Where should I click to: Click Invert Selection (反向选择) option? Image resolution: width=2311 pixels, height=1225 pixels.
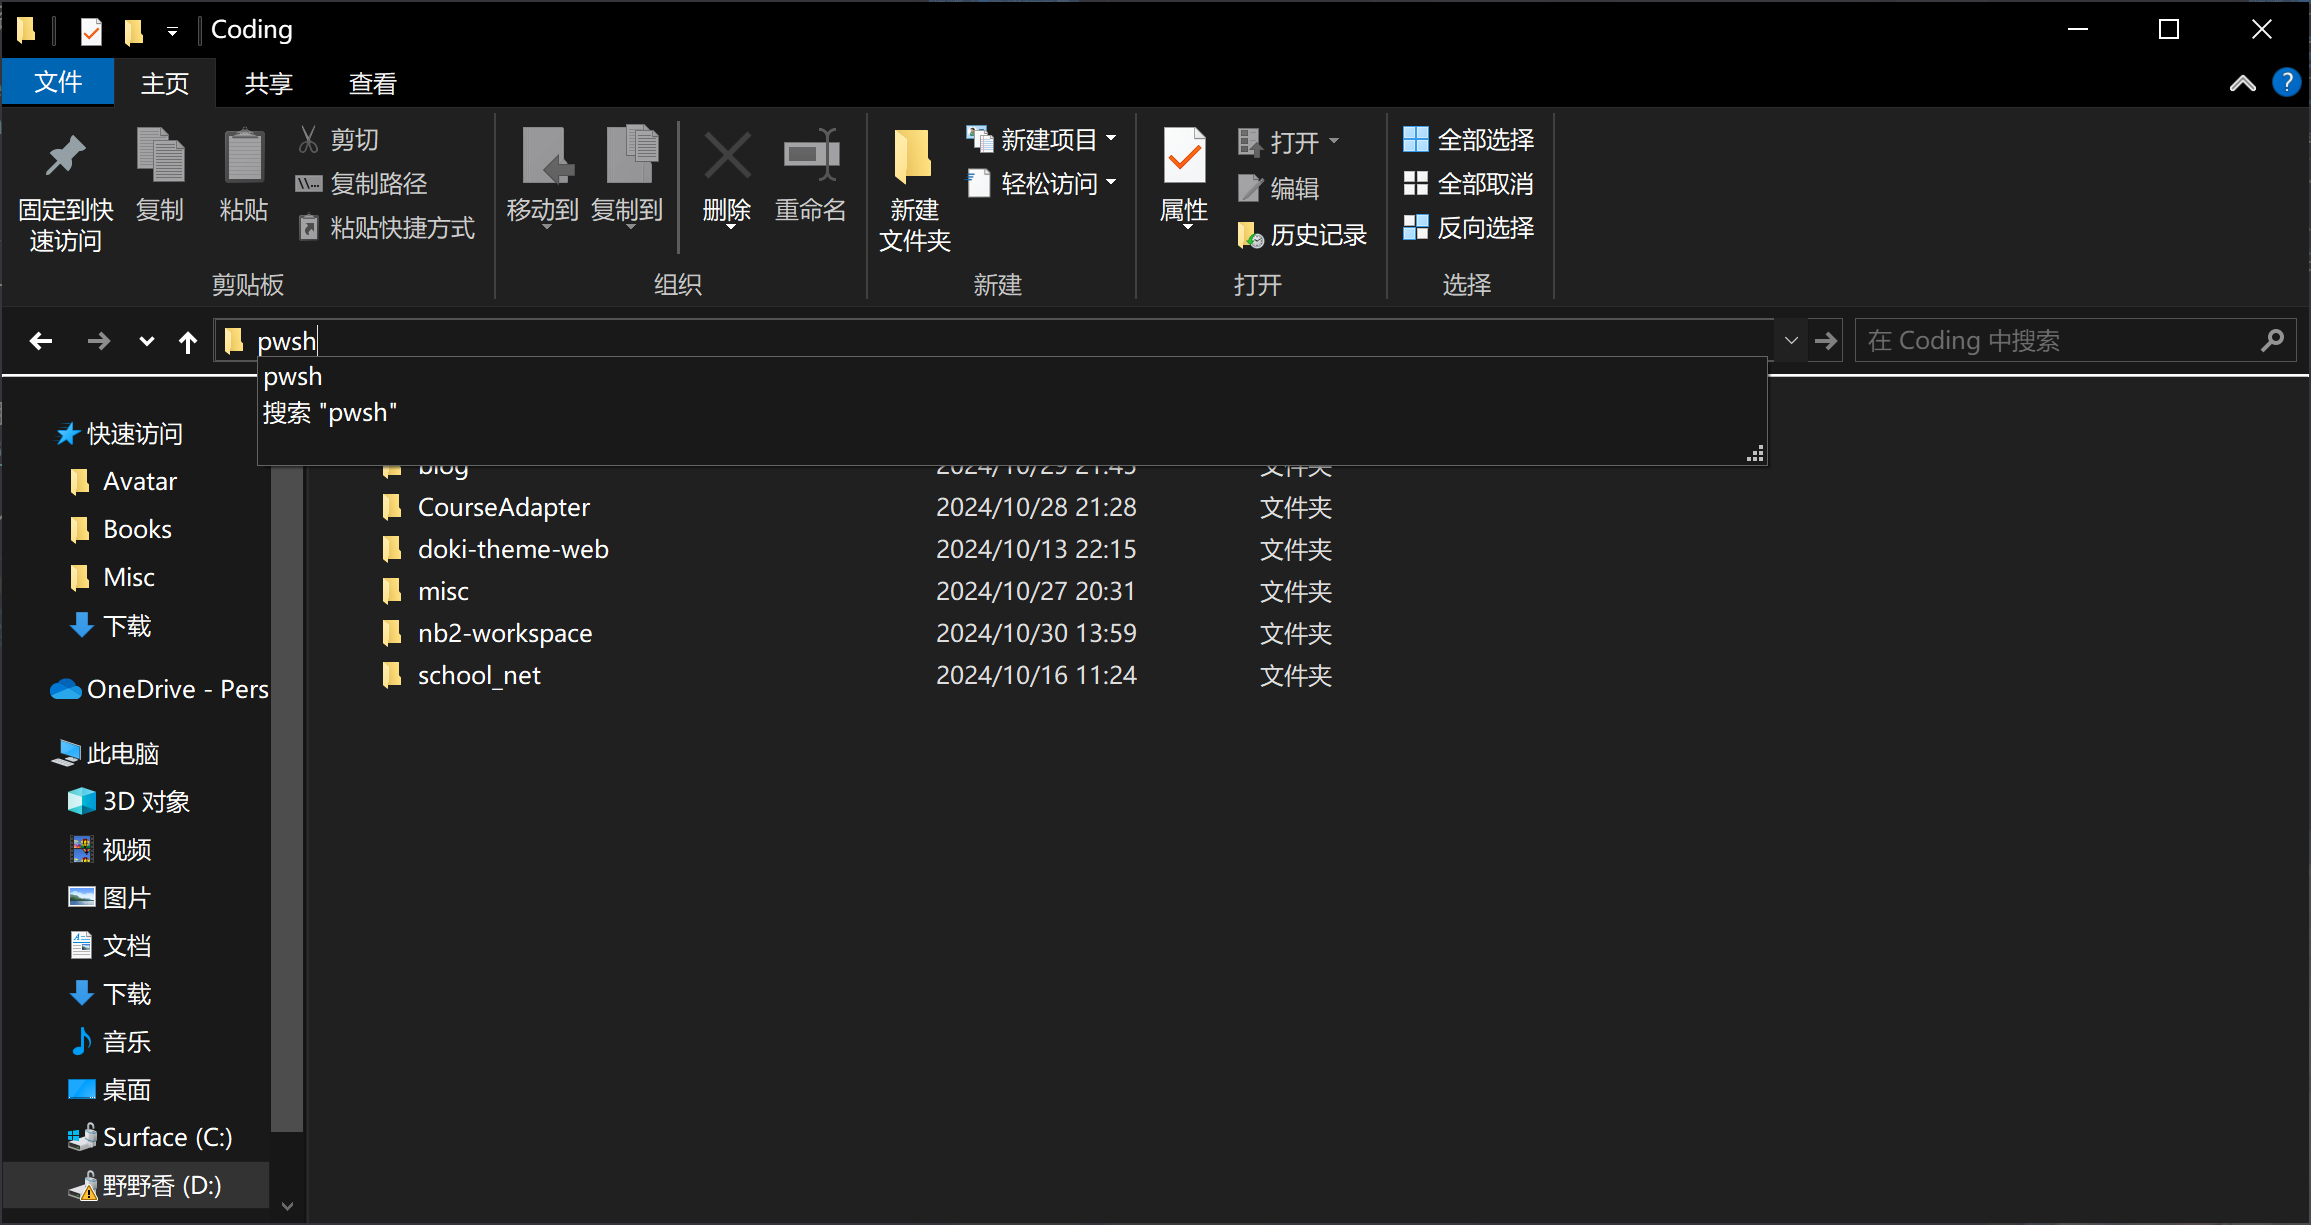[1469, 228]
